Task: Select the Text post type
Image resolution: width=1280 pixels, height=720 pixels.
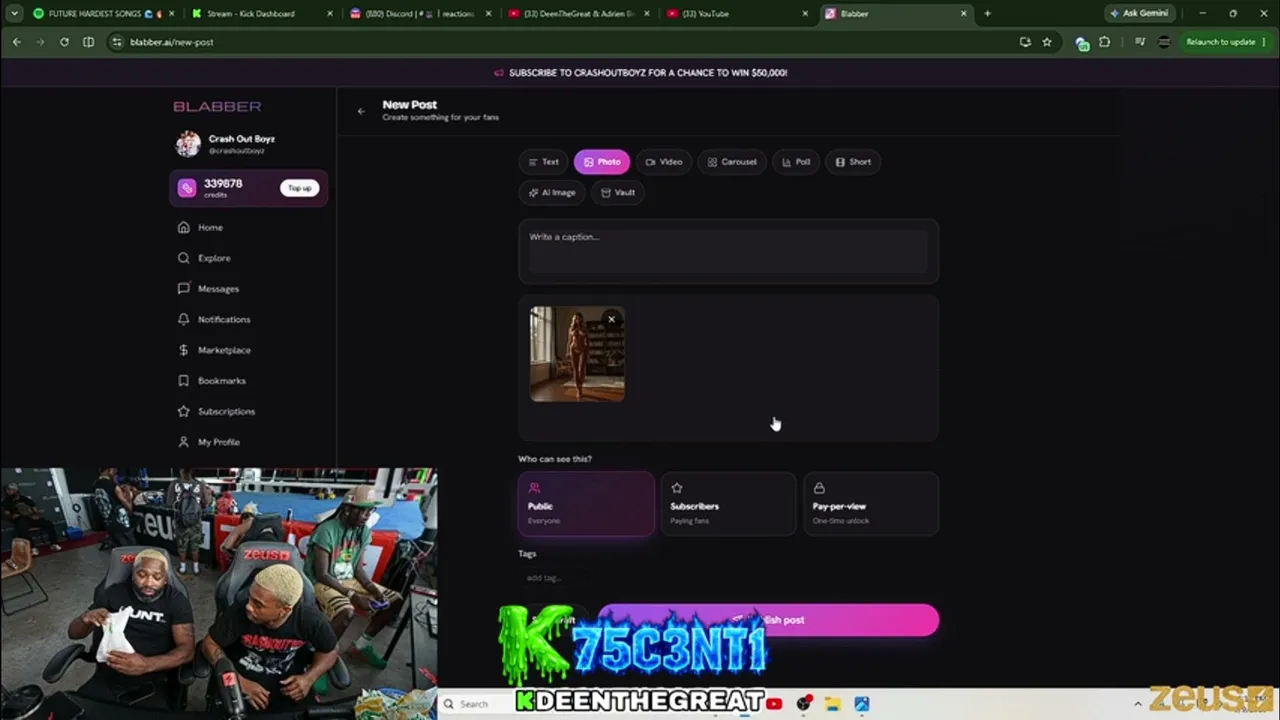Action: (544, 162)
